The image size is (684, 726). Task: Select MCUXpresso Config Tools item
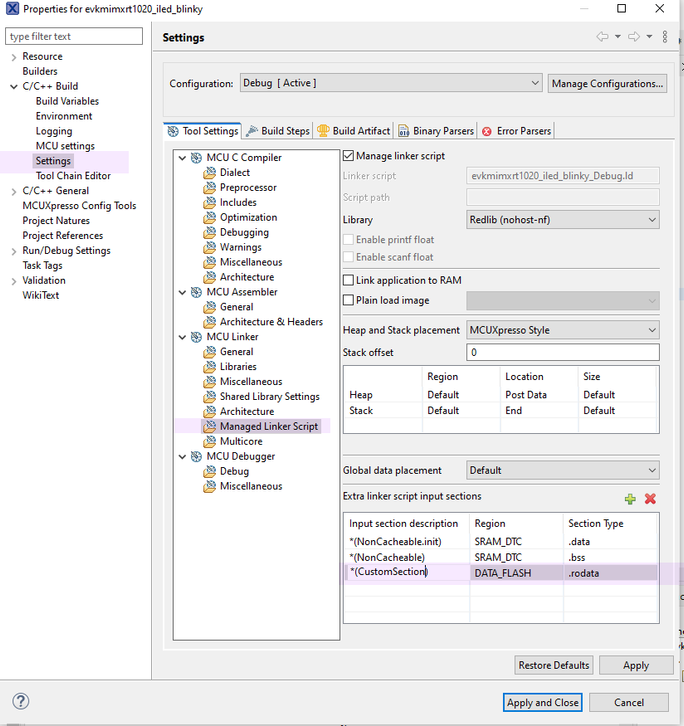[x=79, y=206]
